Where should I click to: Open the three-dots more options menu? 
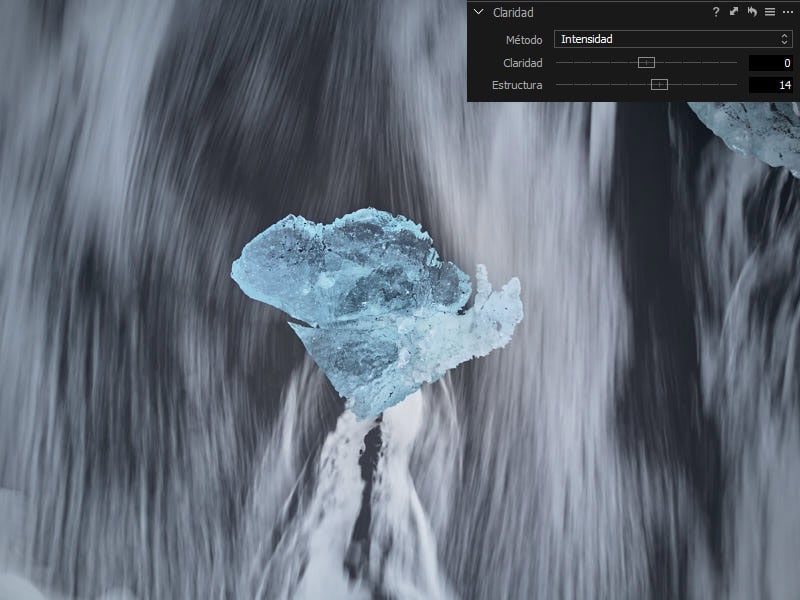[787, 12]
